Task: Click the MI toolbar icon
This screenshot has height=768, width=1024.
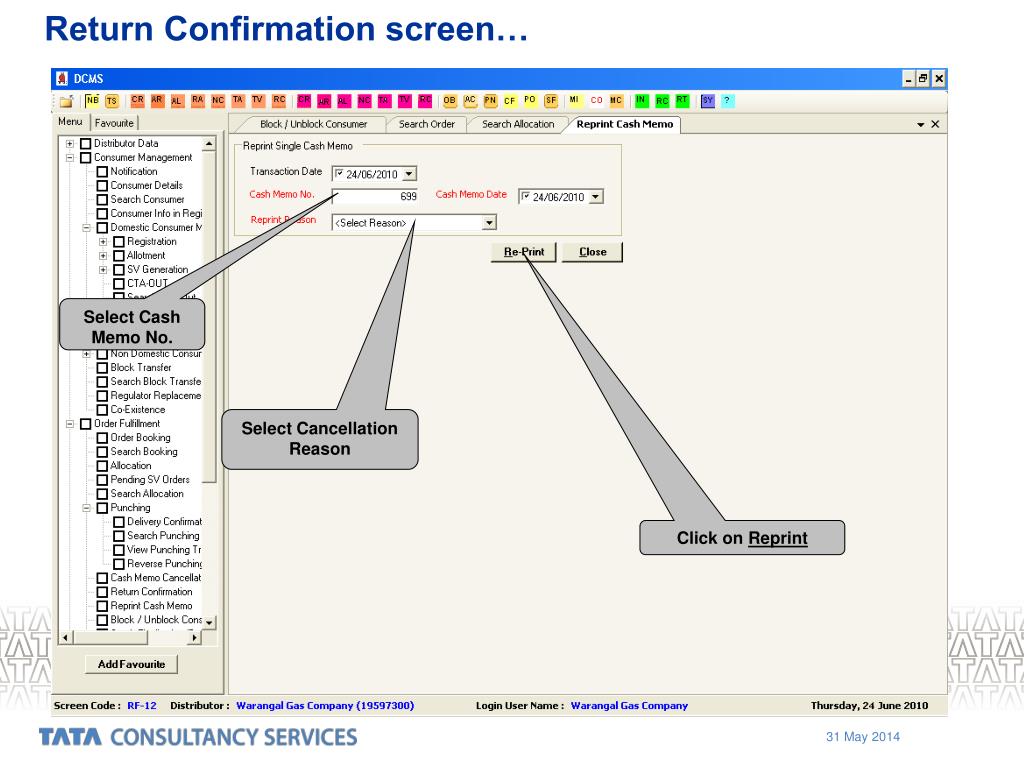Action: coord(574,101)
